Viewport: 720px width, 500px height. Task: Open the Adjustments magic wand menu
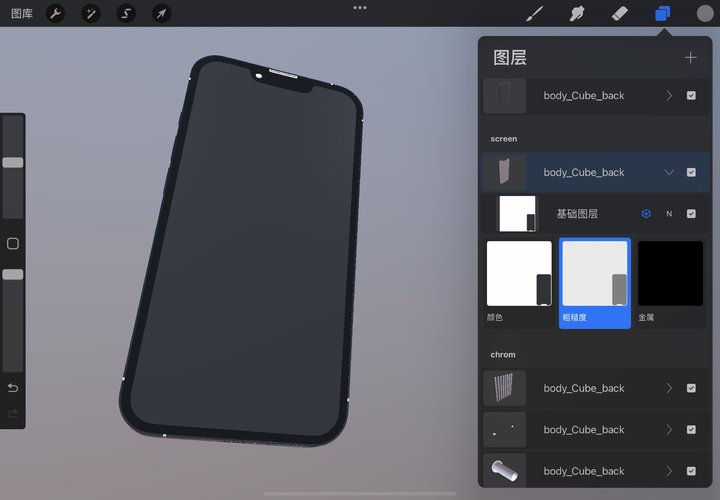tap(90, 13)
